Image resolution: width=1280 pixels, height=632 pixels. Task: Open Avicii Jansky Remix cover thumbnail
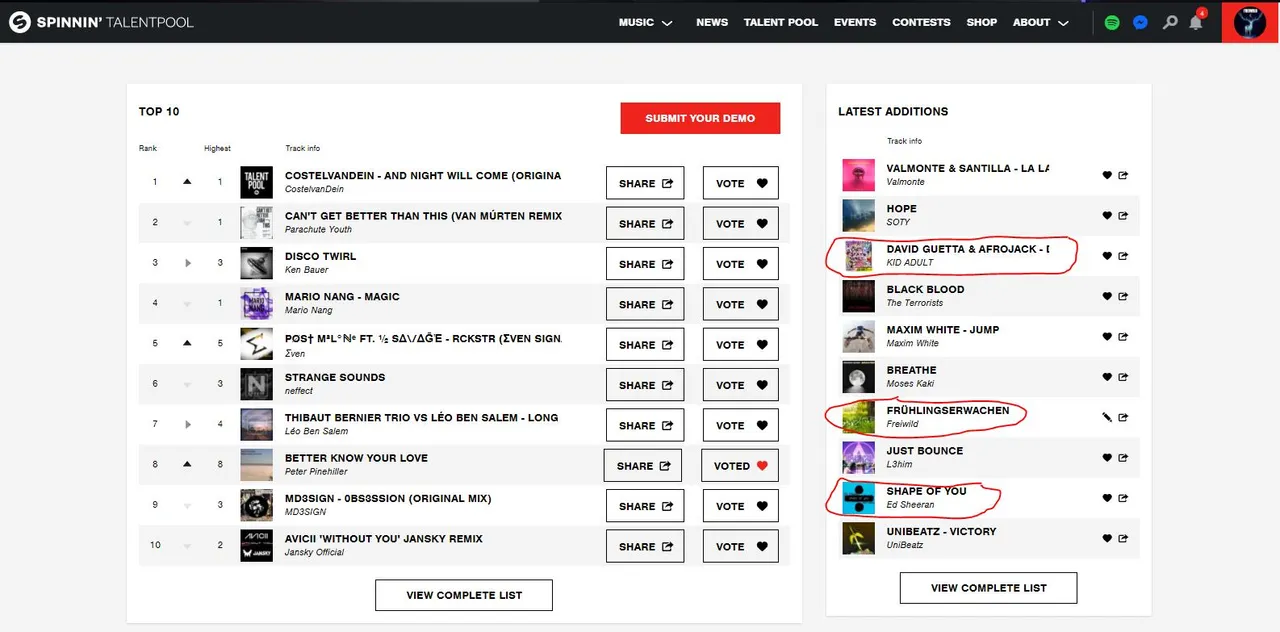[x=257, y=546]
